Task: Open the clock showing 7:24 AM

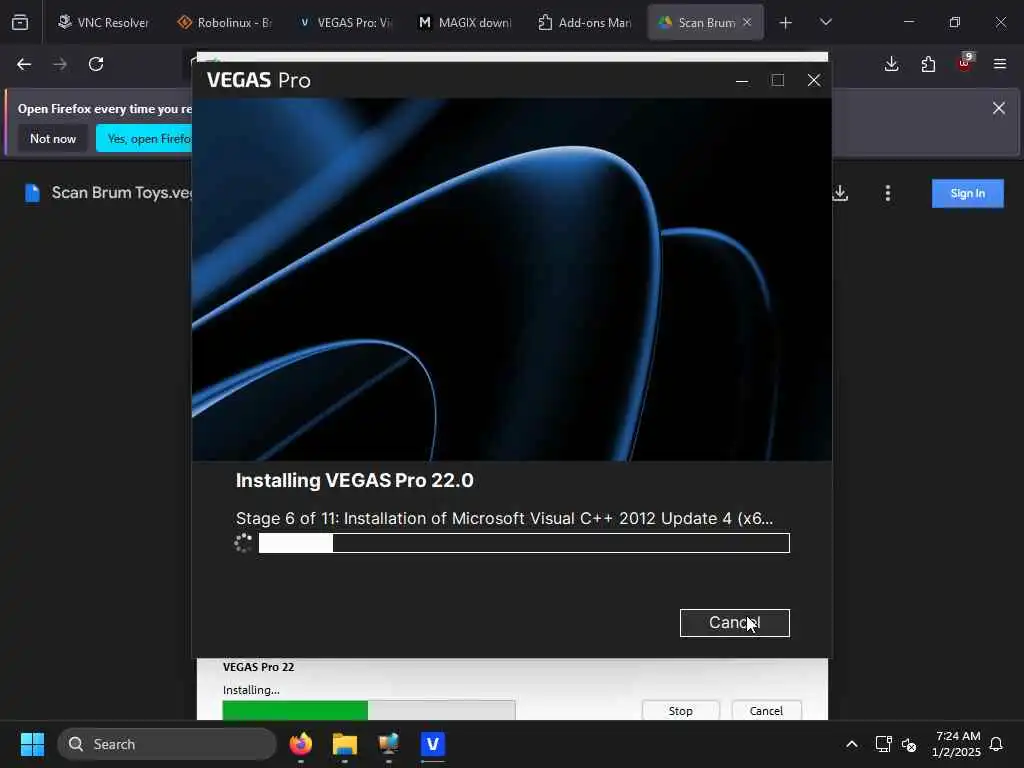Action: tap(957, 744)
